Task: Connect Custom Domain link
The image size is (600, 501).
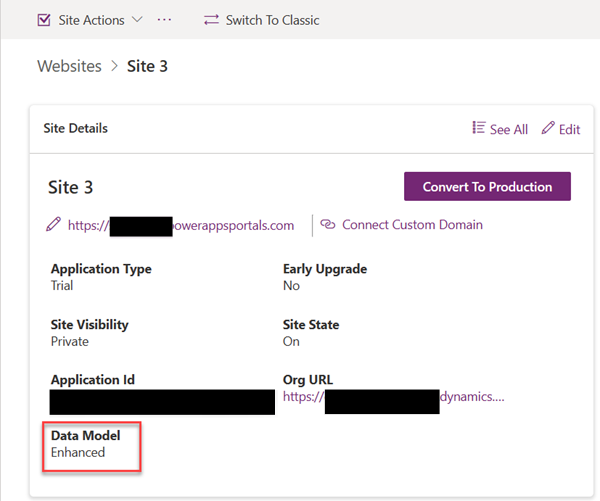Action: click(x=412, y=225)
